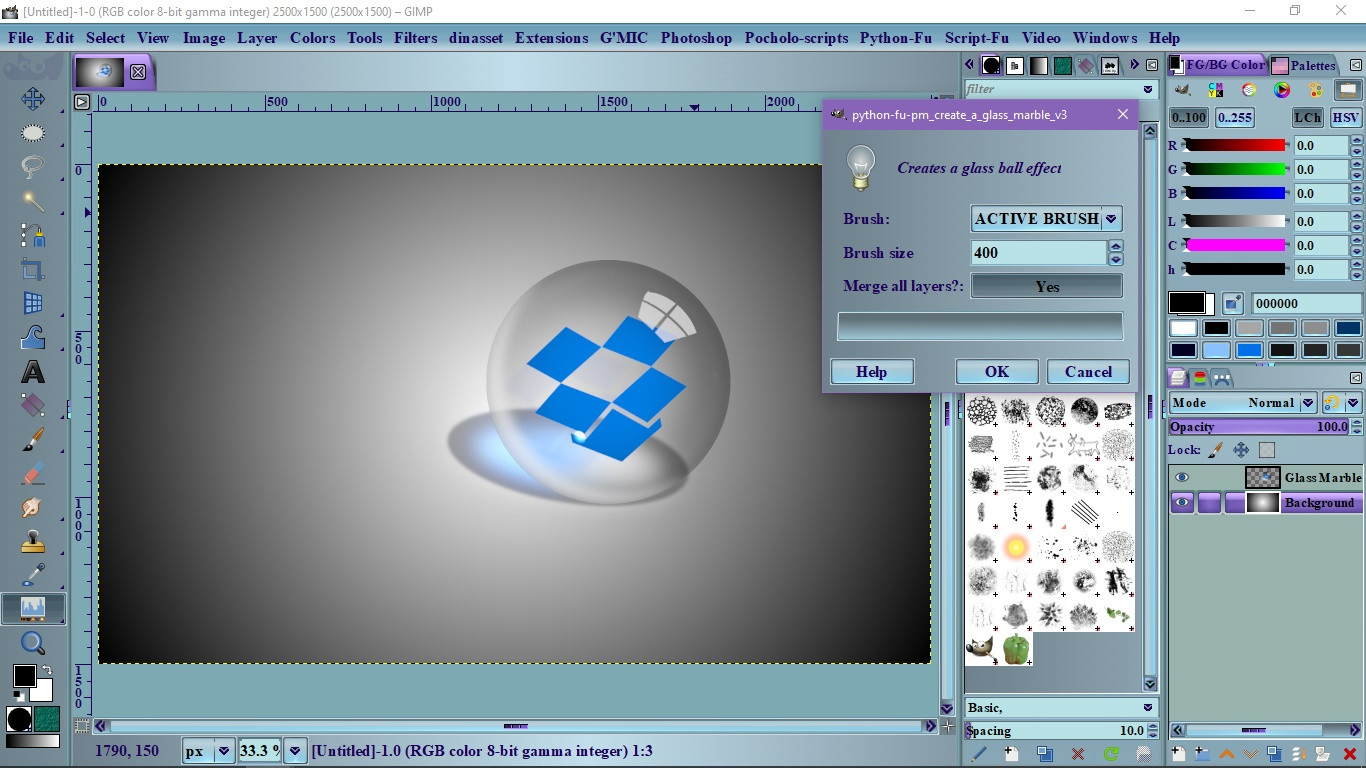This screenshot has height=768, width=1366.
Task: Click OK in glass marble dialog
Action: pos(997,372)
